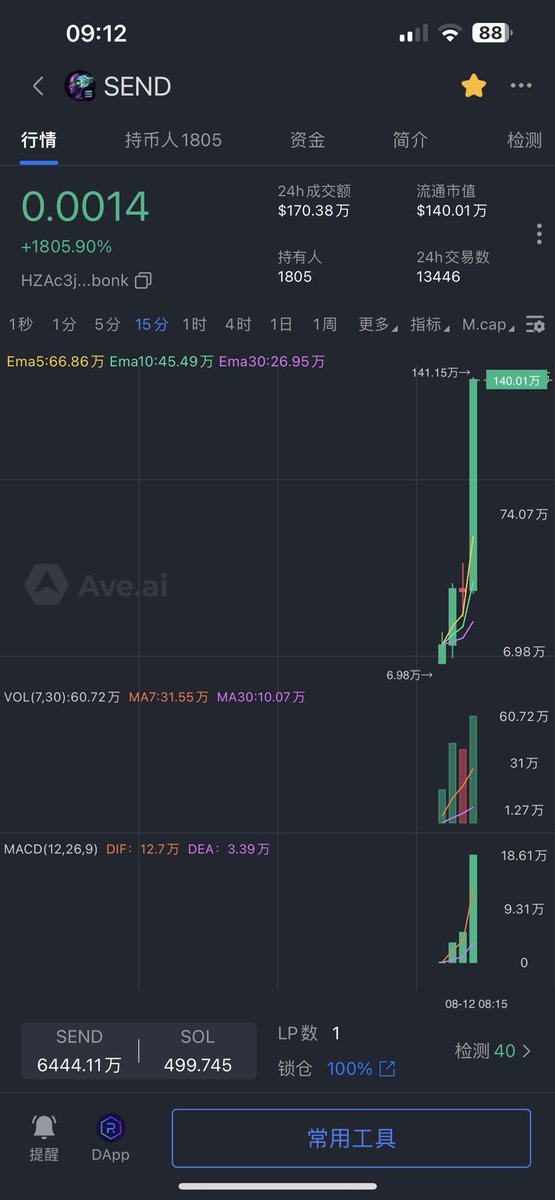555x1200 pixels.
Task: Switch to the 持币人 1805 tab
Action: tap(173, 140)
